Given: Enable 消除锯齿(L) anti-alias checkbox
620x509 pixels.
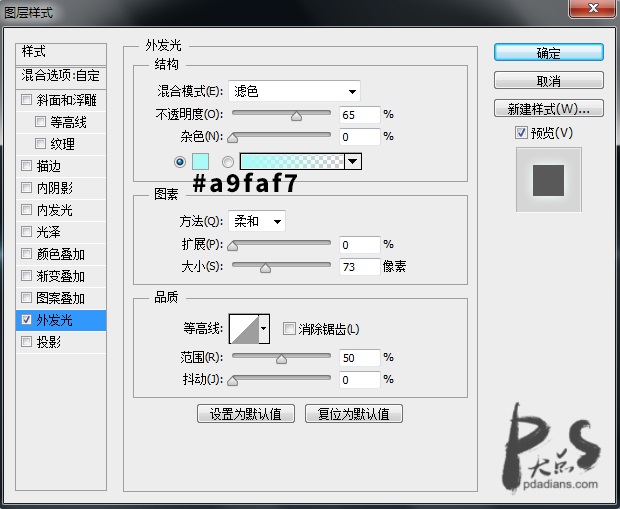Looking at the screenshot, I should pos(289,329).
